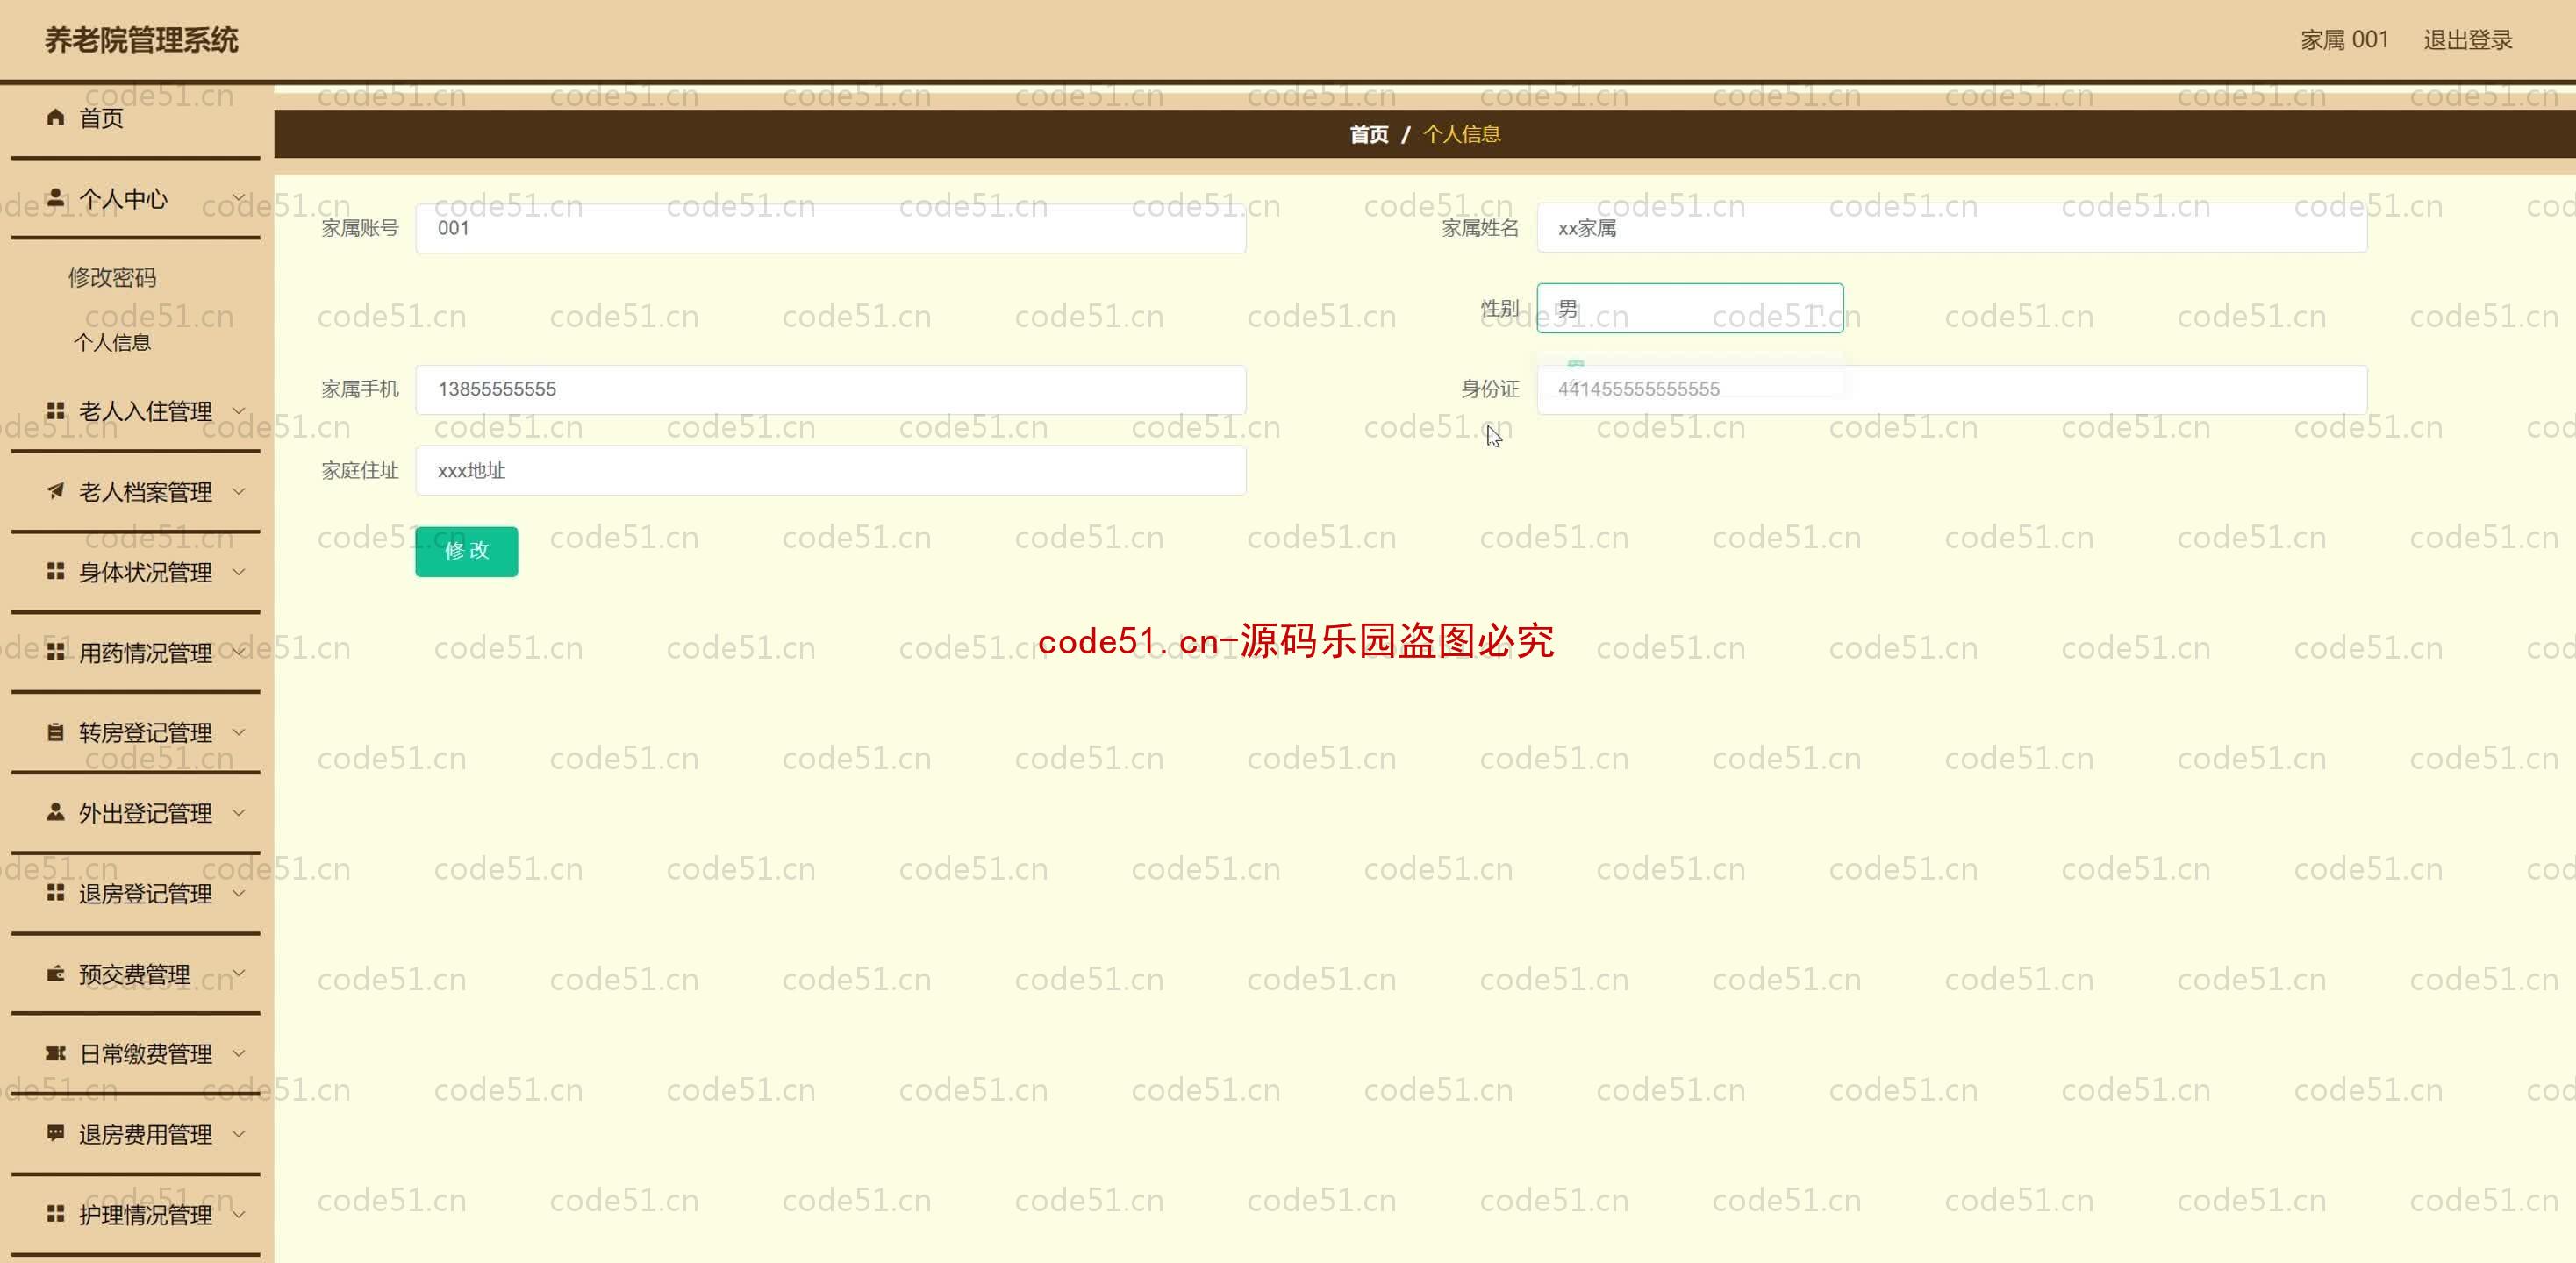The image size is (2576, 1263).
Task: Expand the 日常缴费管理 chevron
Action: [x=239, y=1053]
